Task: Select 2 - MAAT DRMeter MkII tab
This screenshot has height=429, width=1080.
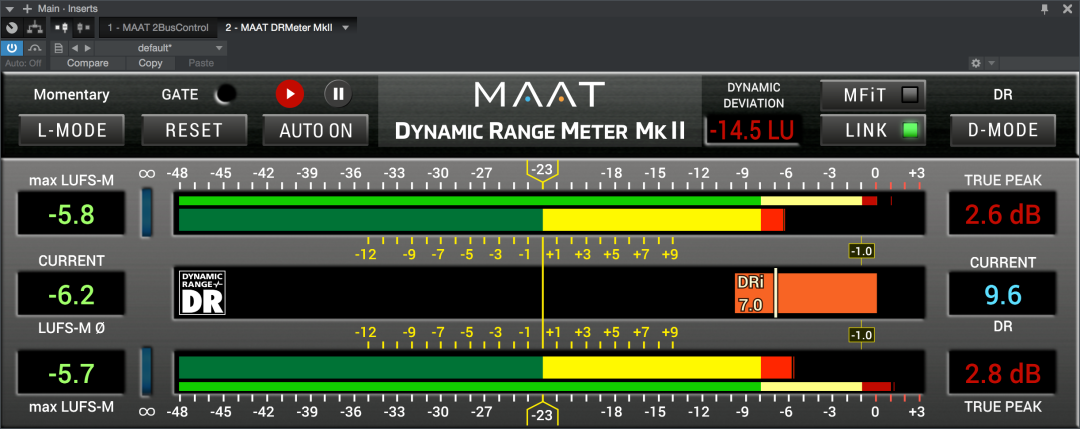Action: (x=280, y=28)
